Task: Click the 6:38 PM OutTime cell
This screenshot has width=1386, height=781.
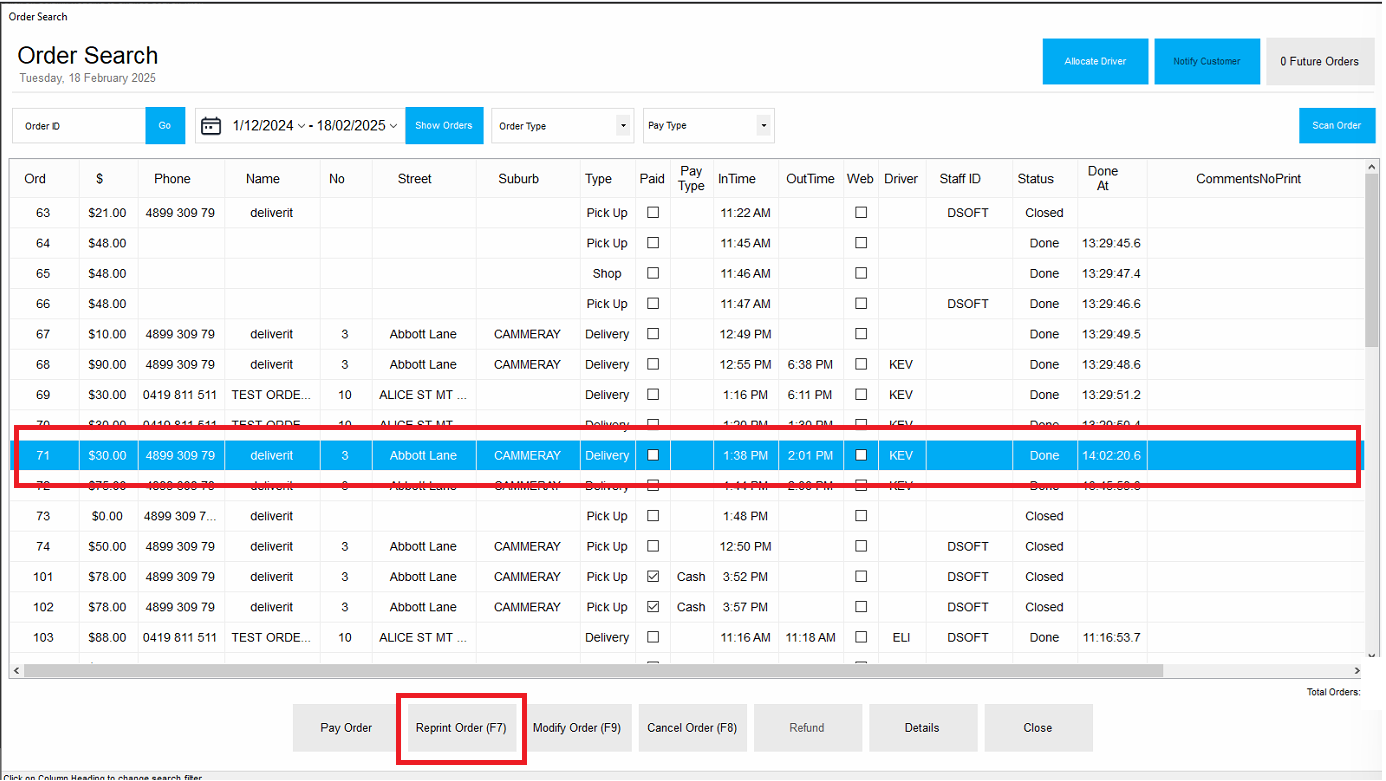Action: coord(810,364)
